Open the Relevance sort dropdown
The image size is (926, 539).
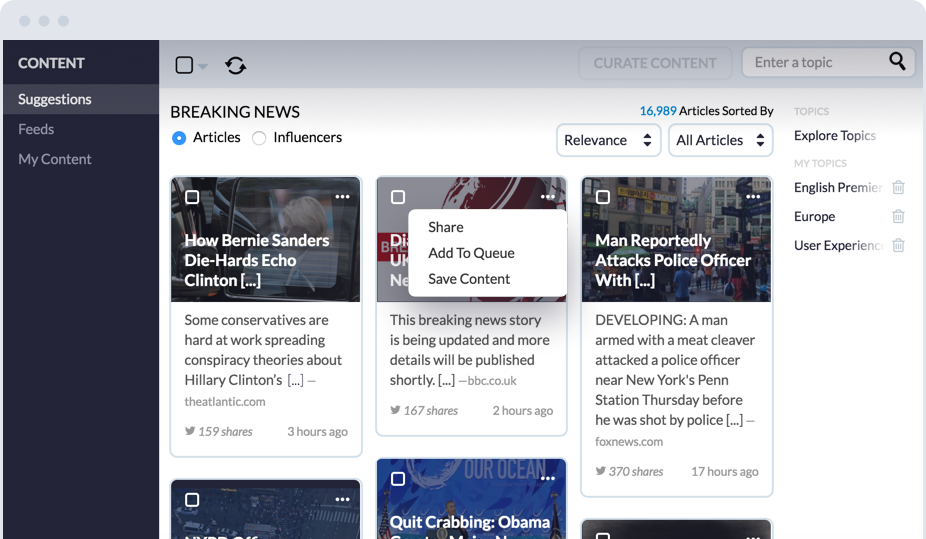click(x=608, y=140)
